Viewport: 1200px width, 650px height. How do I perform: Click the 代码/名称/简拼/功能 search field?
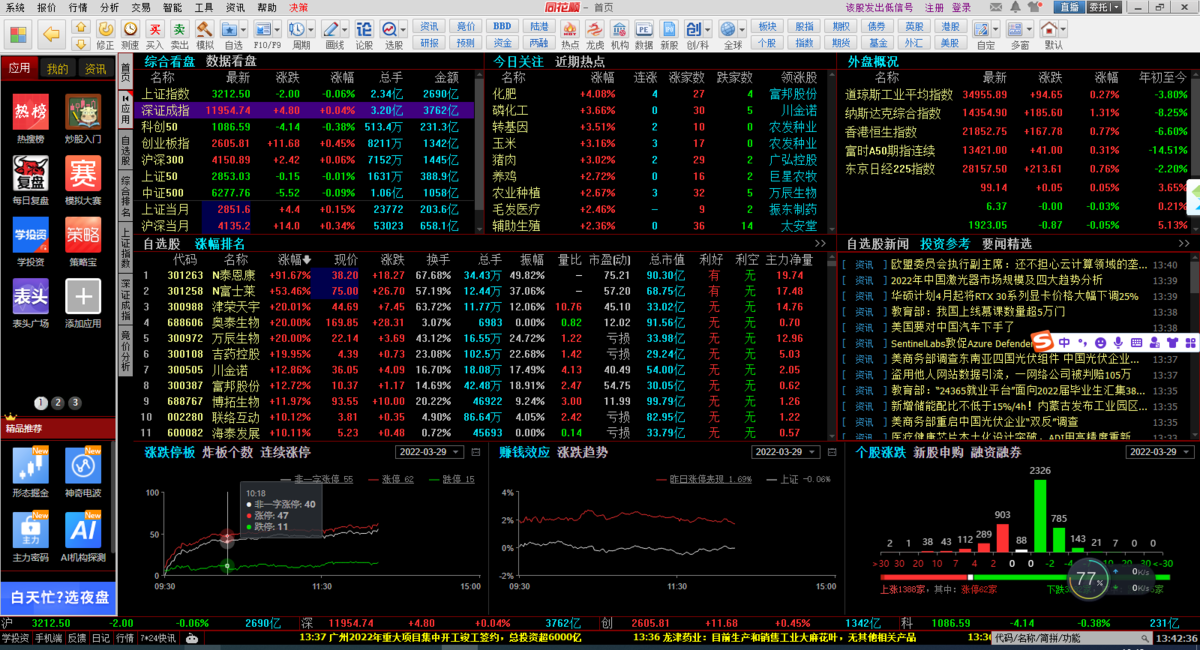pyautogui.click(x=1070, y=637)
